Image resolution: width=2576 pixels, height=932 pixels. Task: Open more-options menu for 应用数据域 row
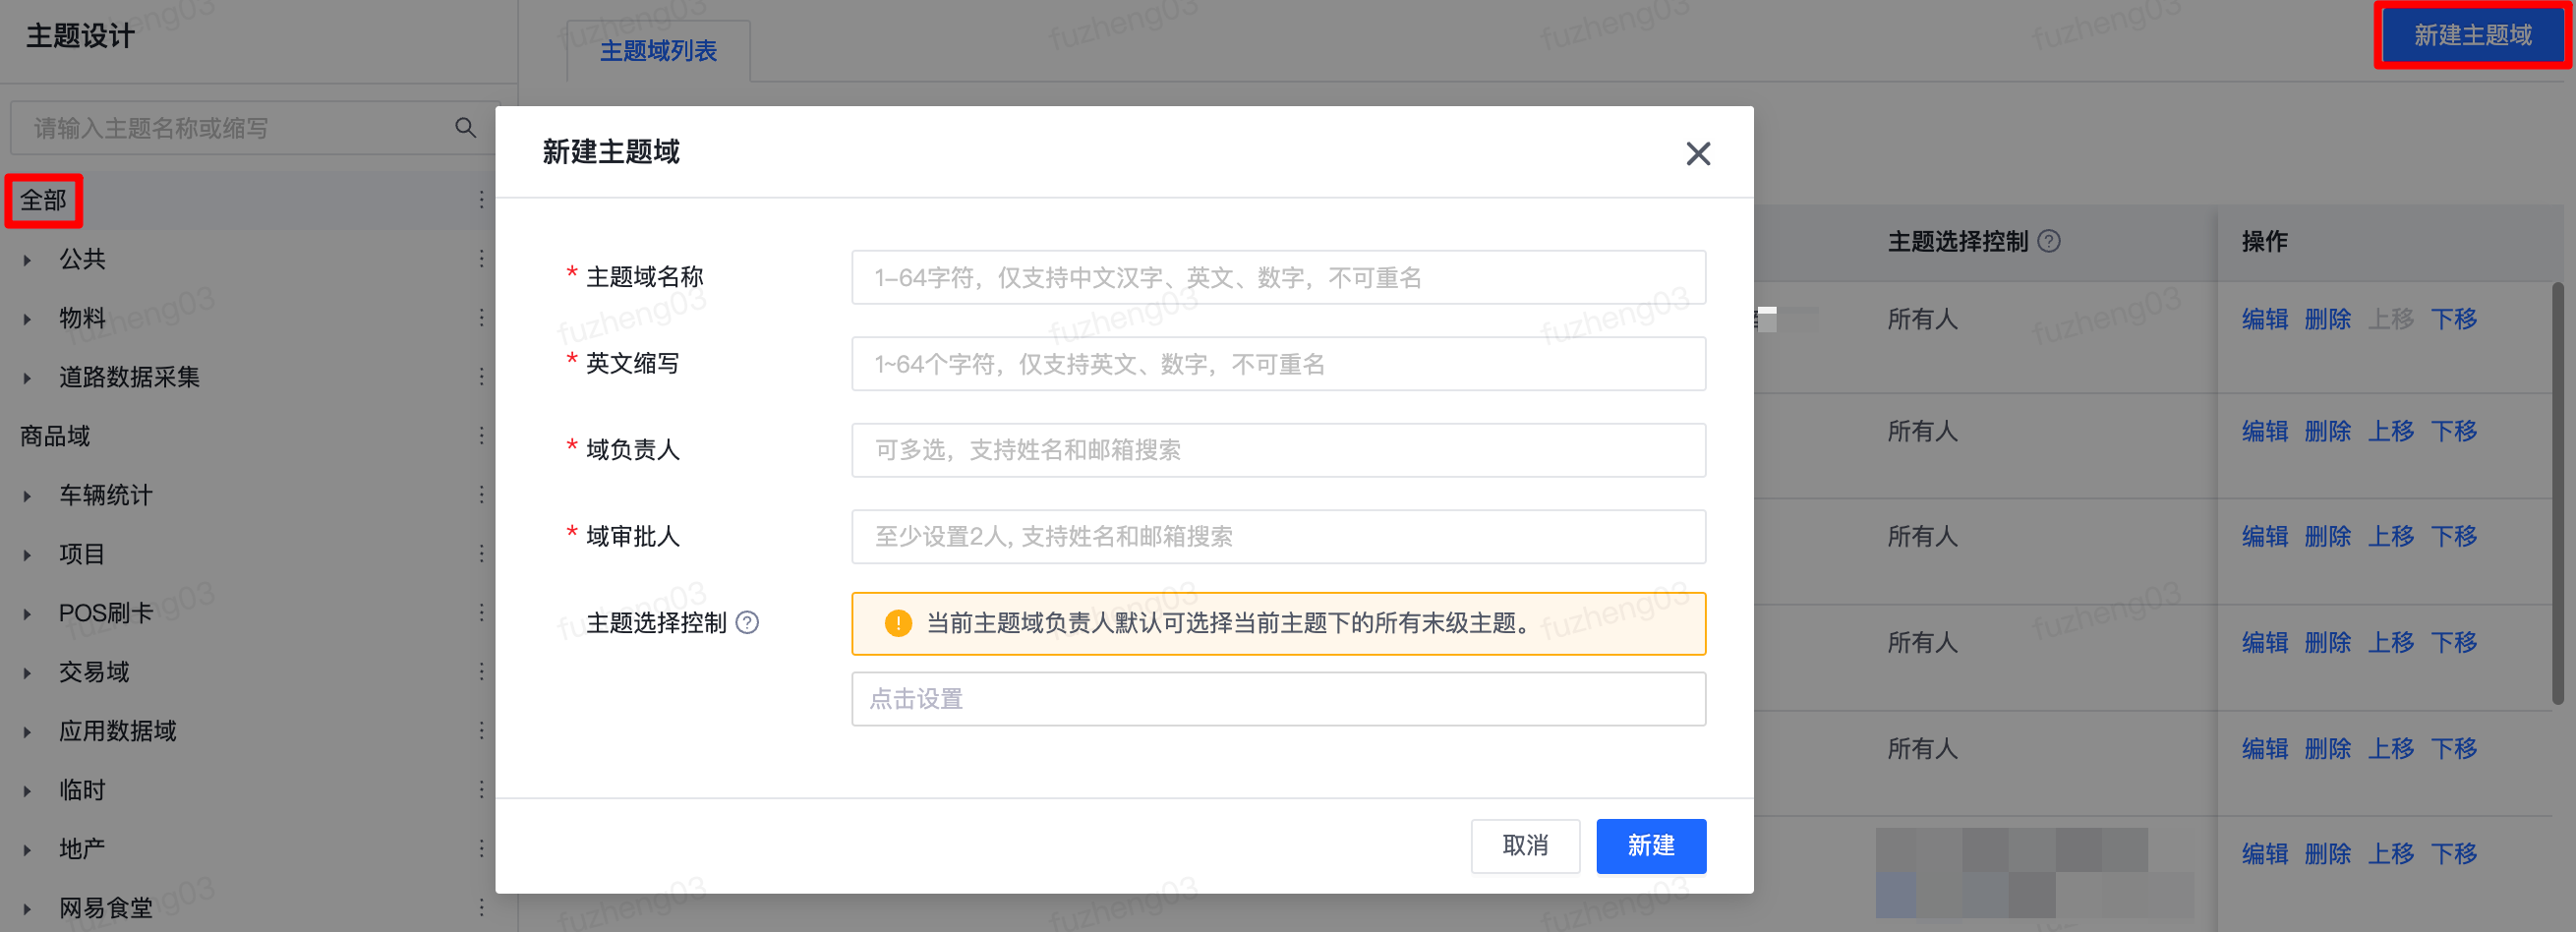(x=481, y=731)
